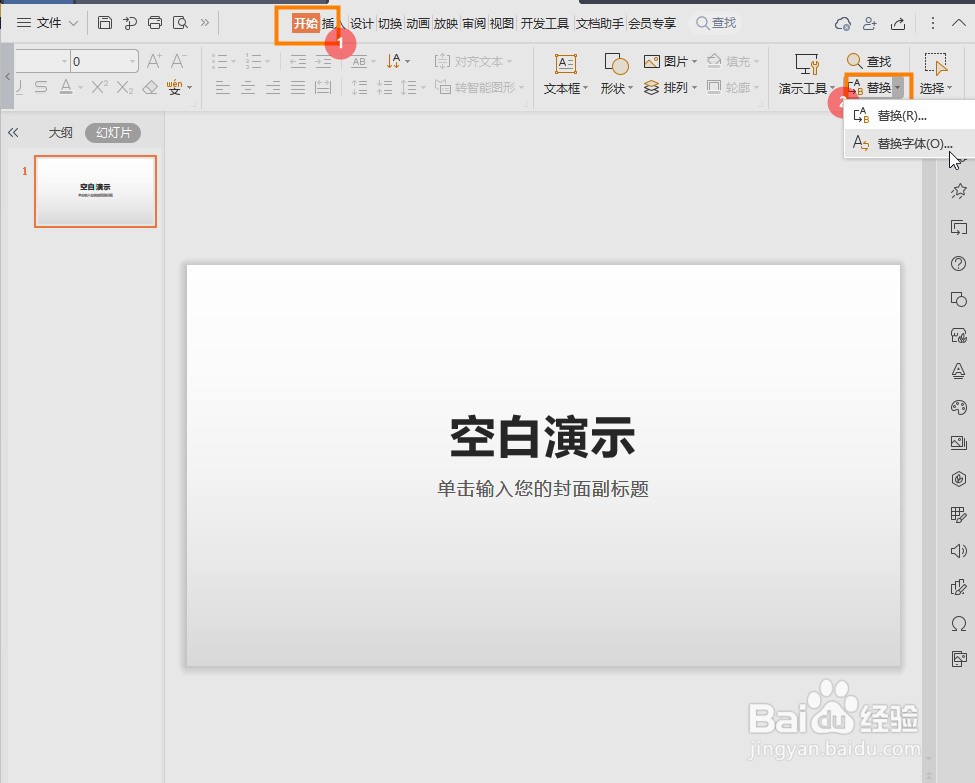Select align text left

click(223, 88)
